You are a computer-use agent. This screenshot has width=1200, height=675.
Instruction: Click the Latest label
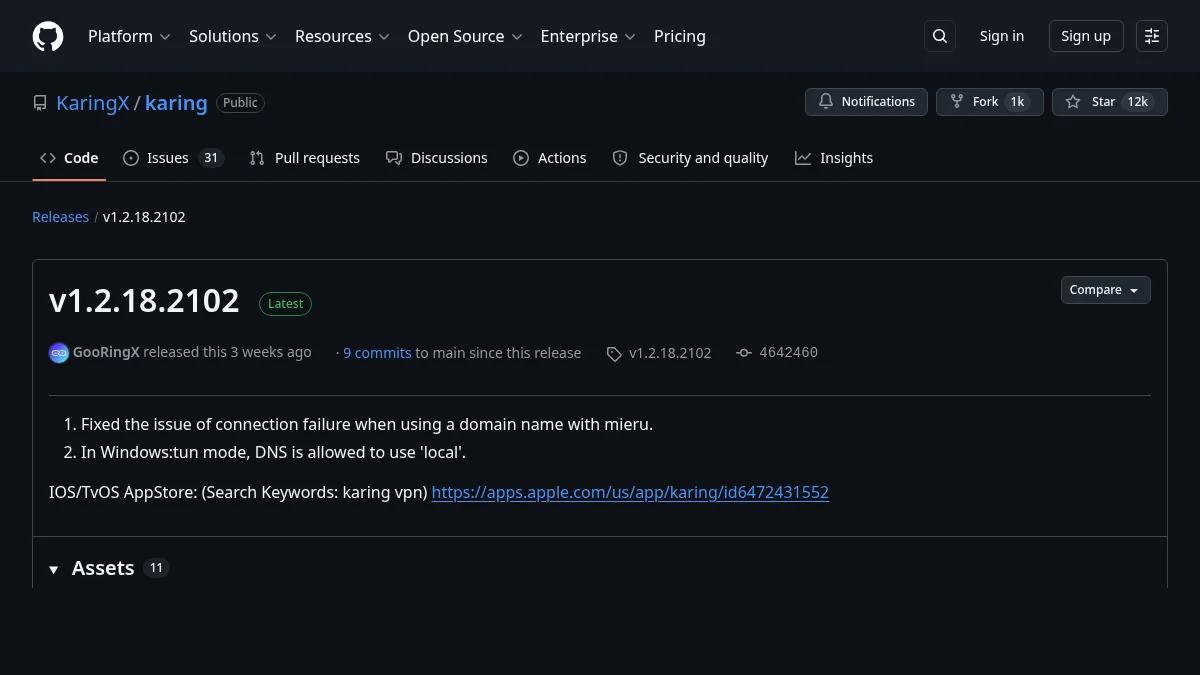tap(285, 304)
